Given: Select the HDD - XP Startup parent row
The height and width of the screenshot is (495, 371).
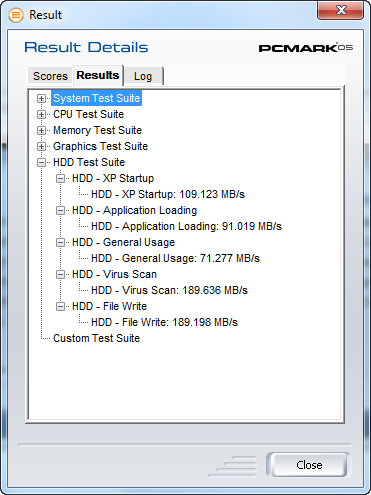Looking at the screenshot, I should (x=113, y=178).
